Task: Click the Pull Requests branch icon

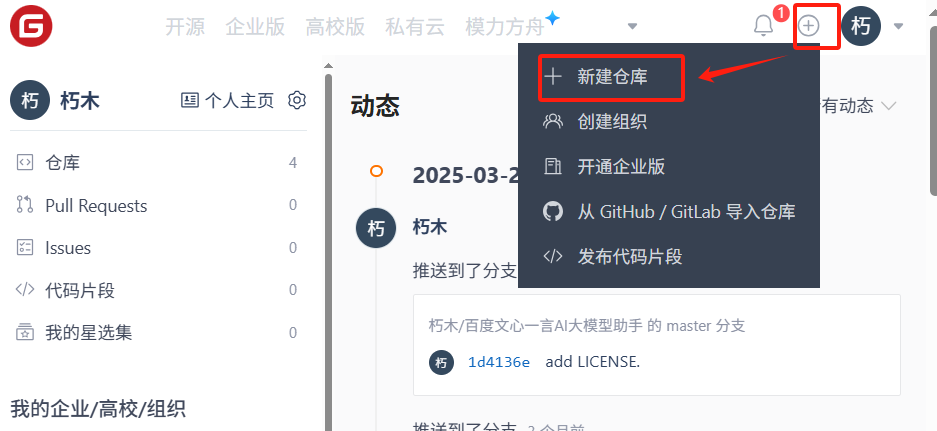Action: [x=25, y=204]
